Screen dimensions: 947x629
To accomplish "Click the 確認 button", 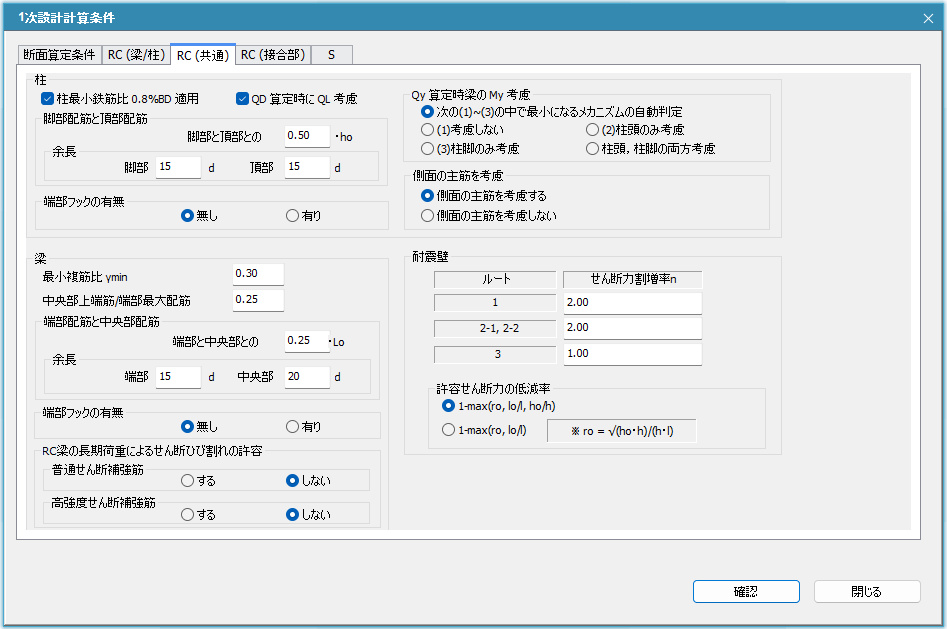I will 746,592.
